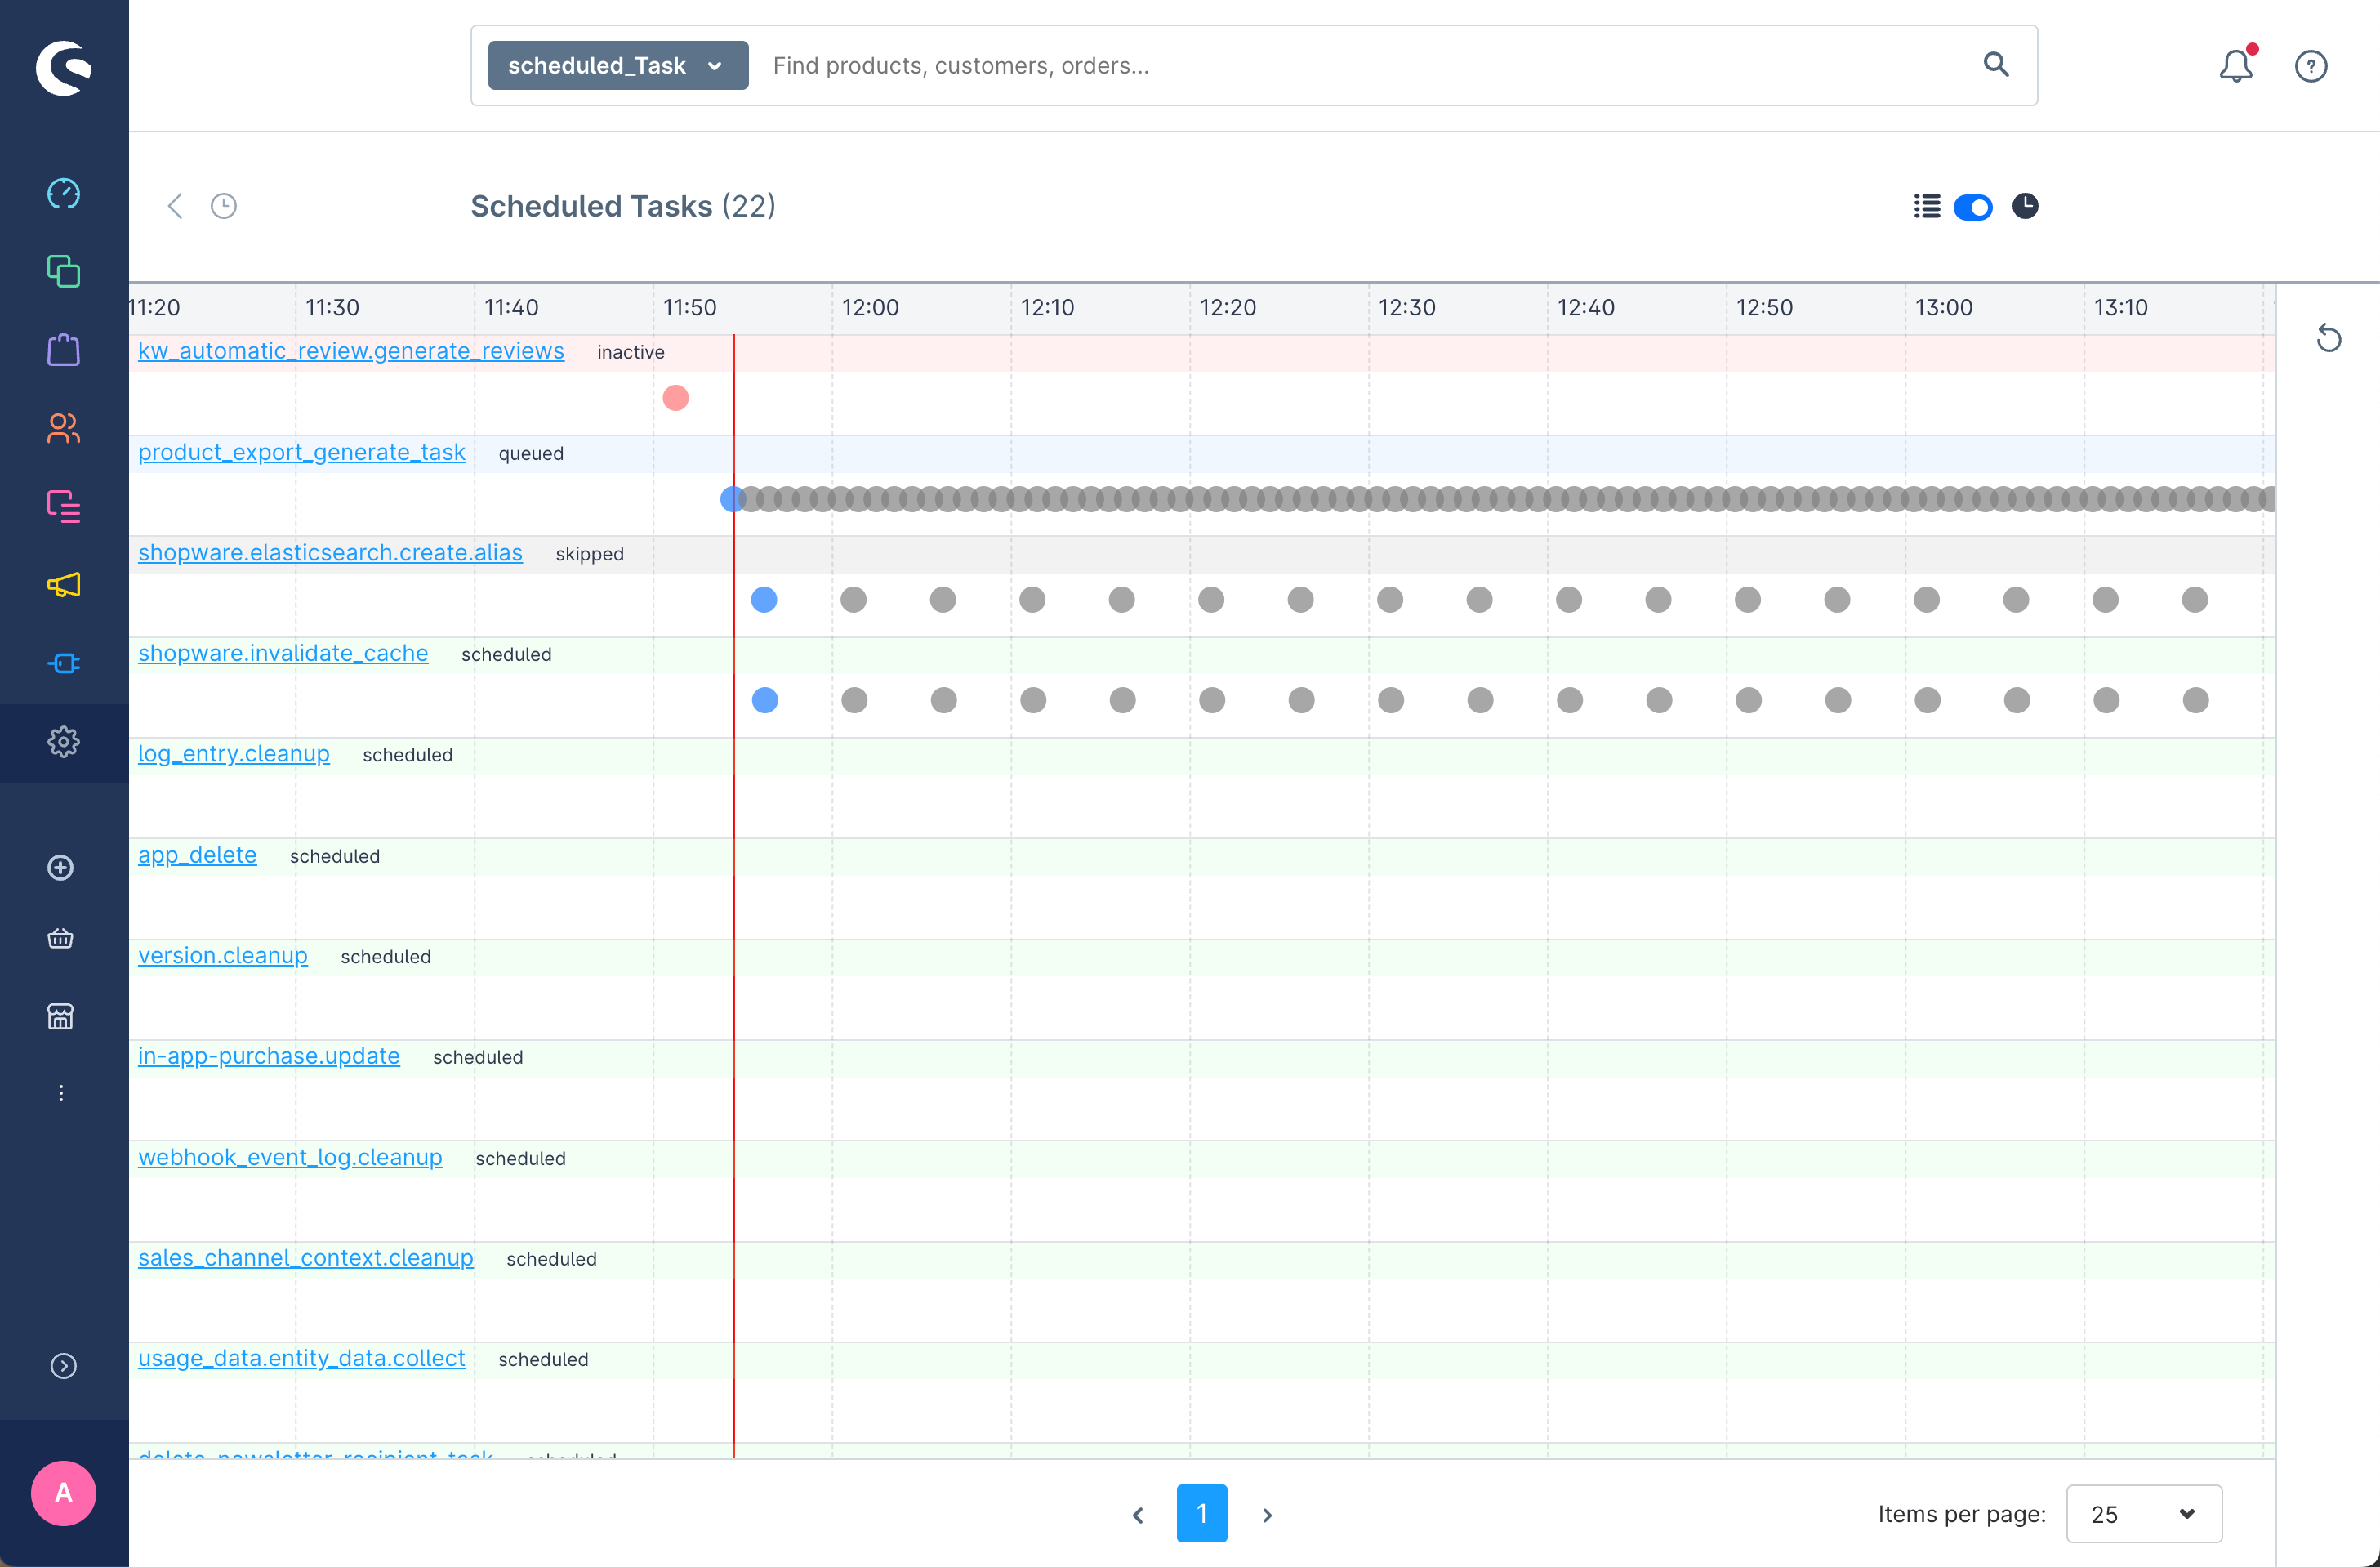This screenshot has width=2380, height=1567.
Task: Open the Dashboard speedometer icon in sidebar
Action: [x=63, y=193]
